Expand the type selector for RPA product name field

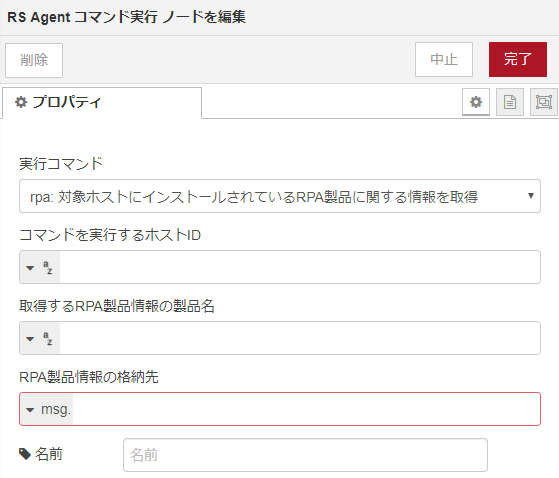40,338
